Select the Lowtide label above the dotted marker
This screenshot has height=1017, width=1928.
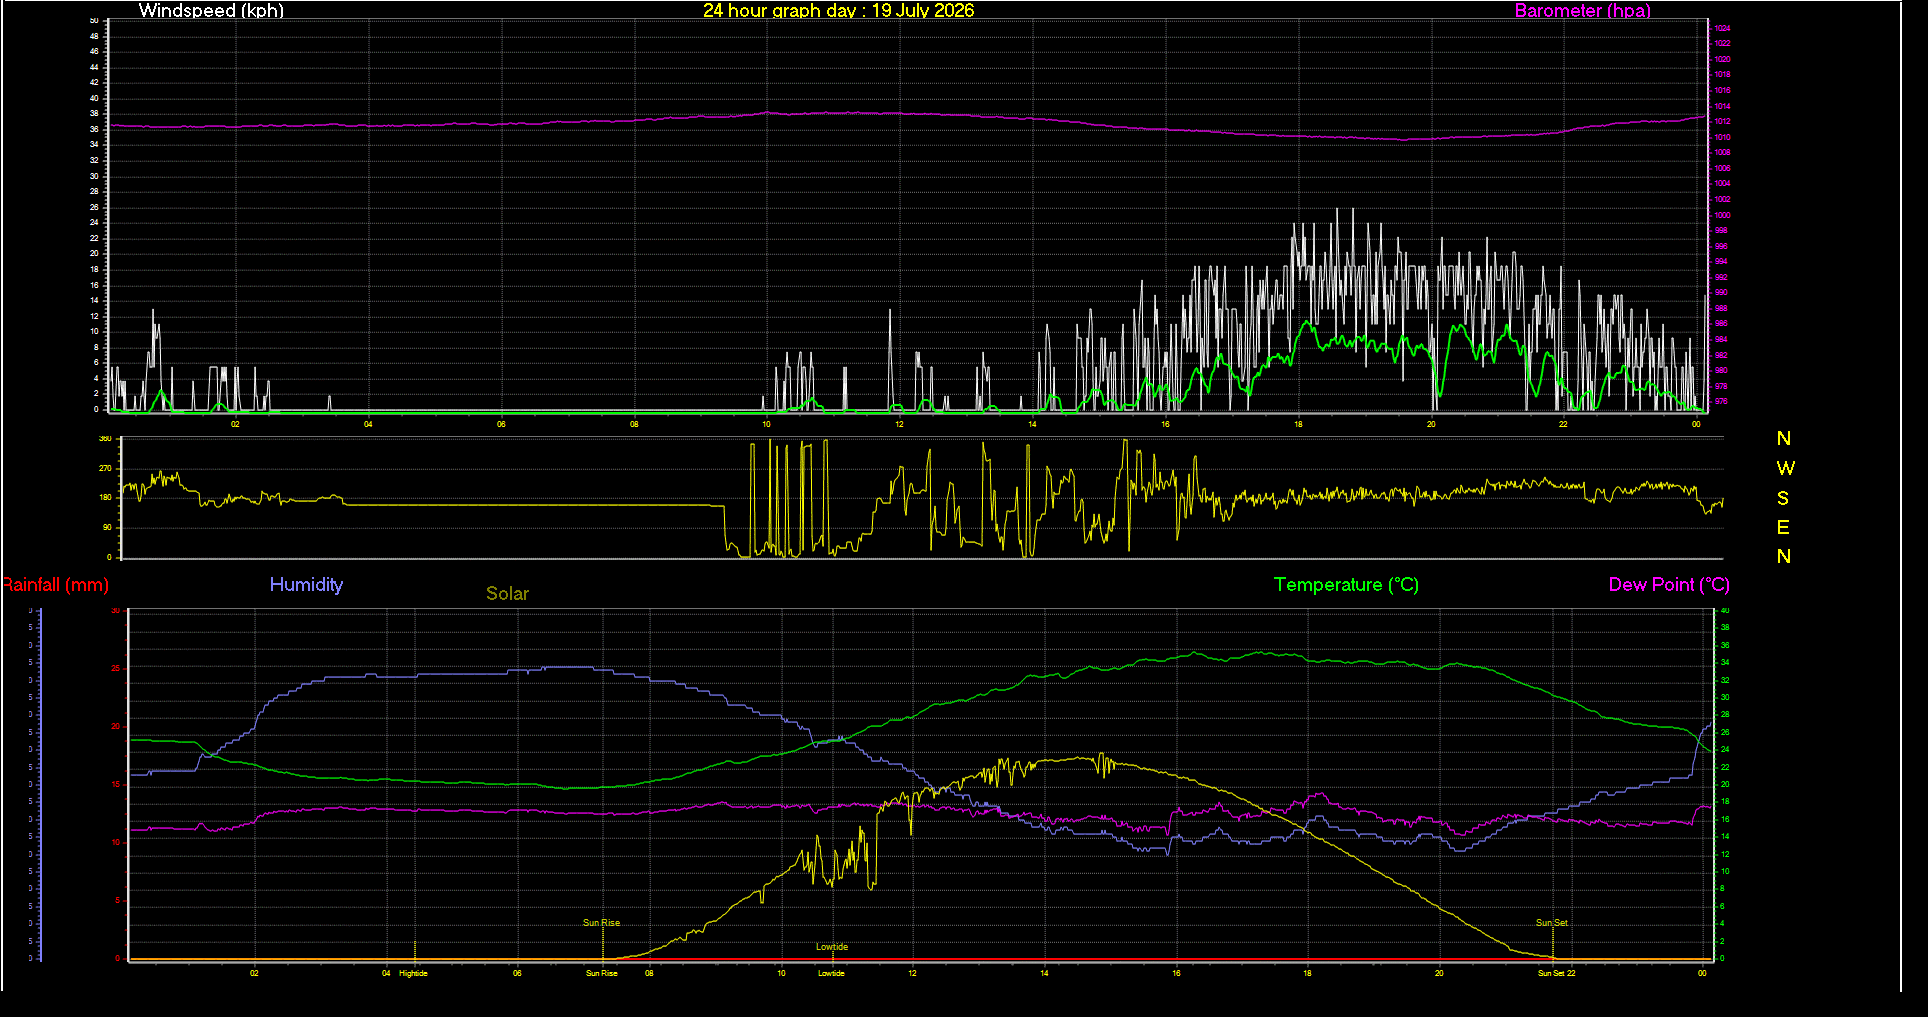831,947
